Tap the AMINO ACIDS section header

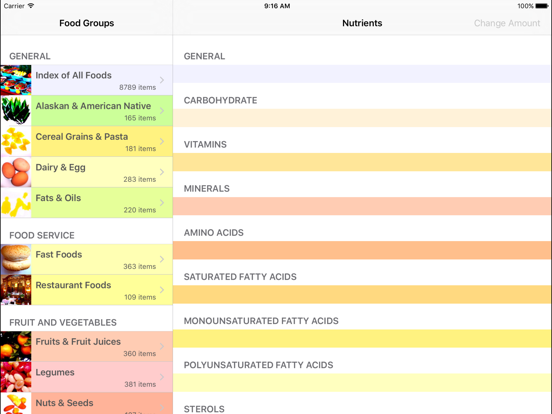(x=214, y=233)
